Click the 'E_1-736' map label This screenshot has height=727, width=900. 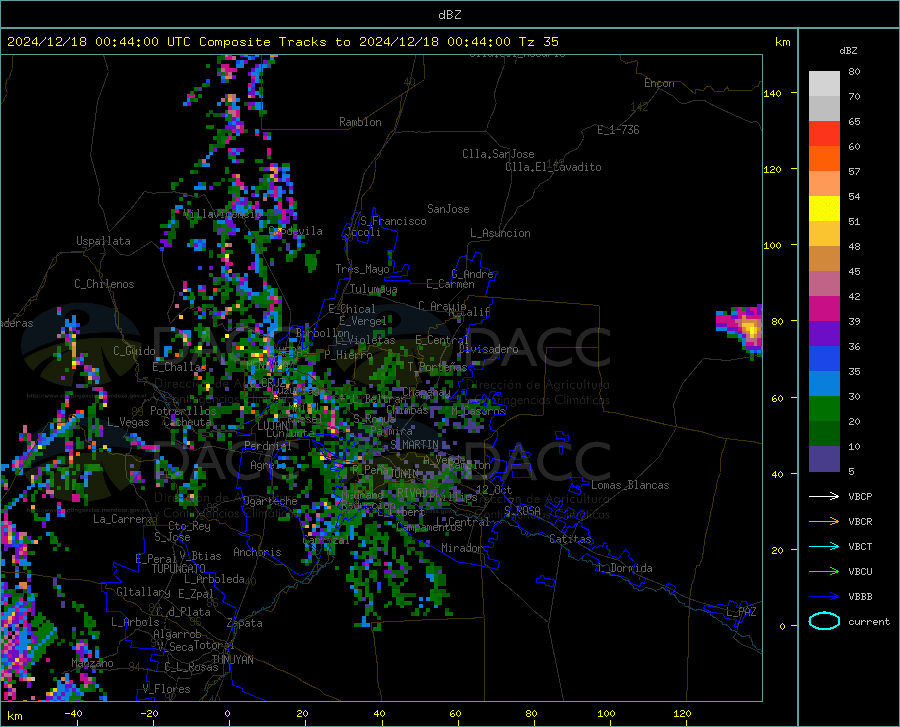618,130
